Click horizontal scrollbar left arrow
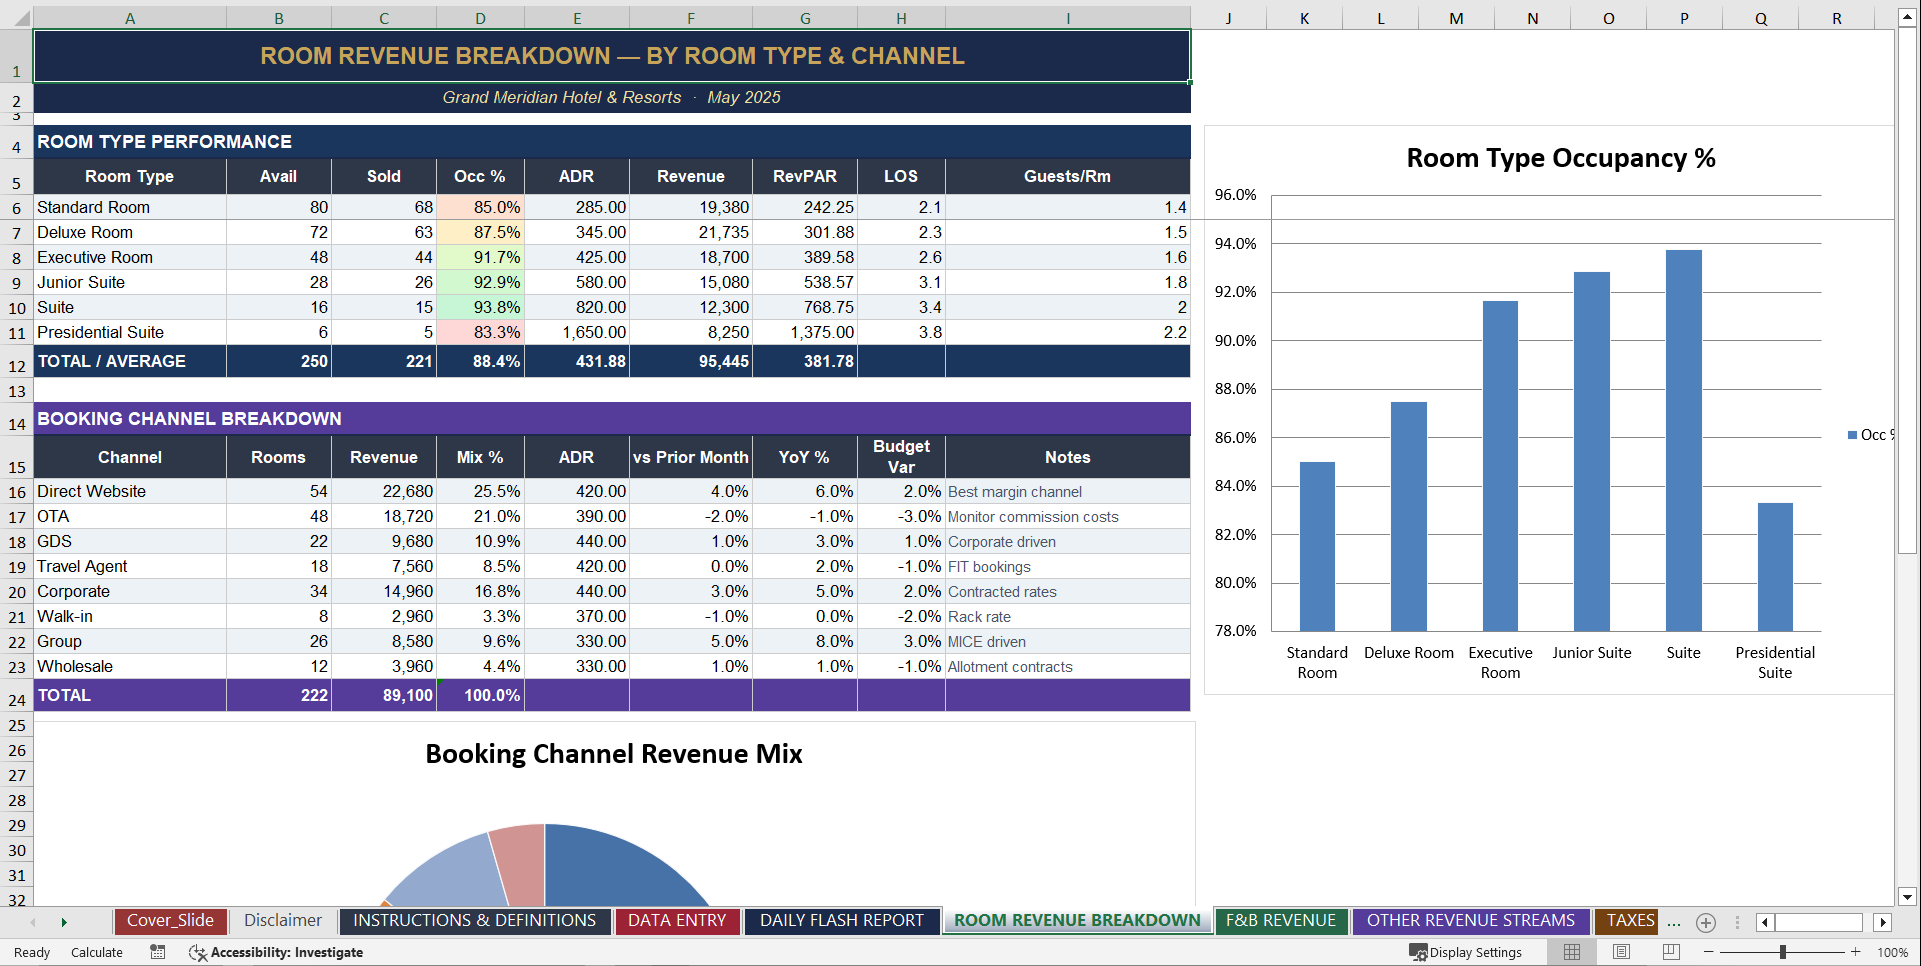 (x=1765, y=923)
